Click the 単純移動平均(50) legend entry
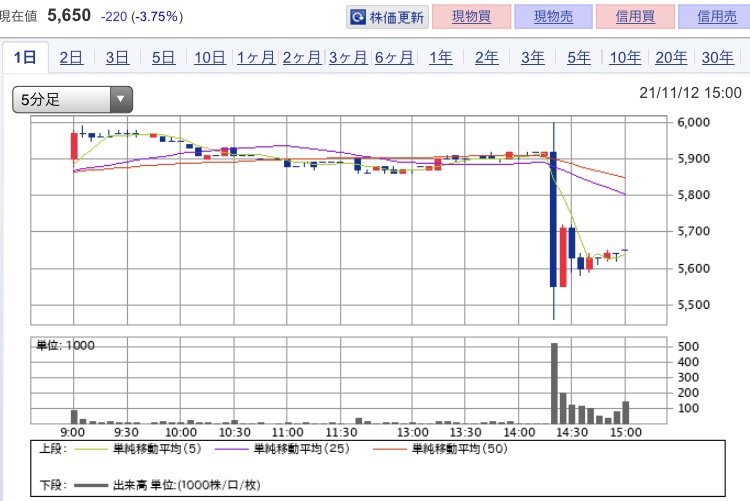 [x=440, y=449]
